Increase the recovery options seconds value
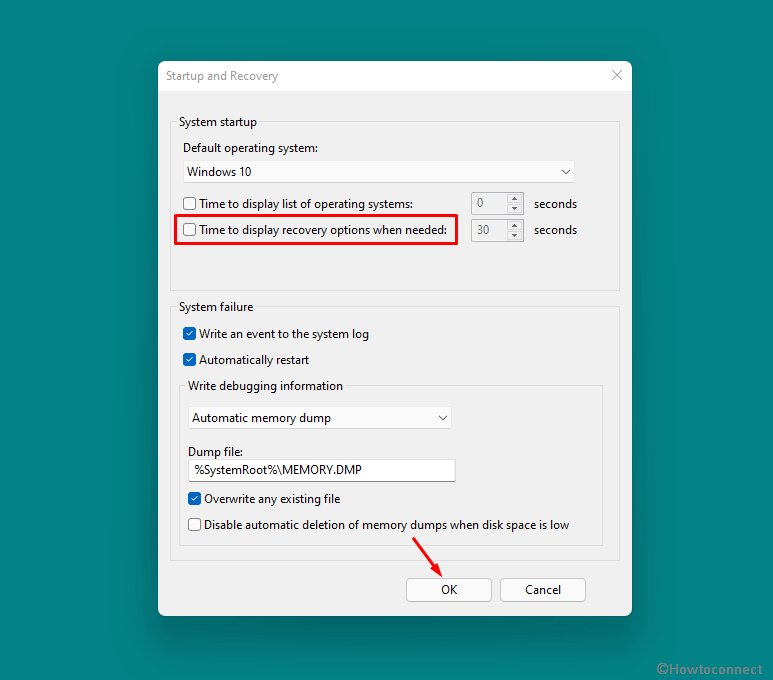 click(x=515, y=225)
